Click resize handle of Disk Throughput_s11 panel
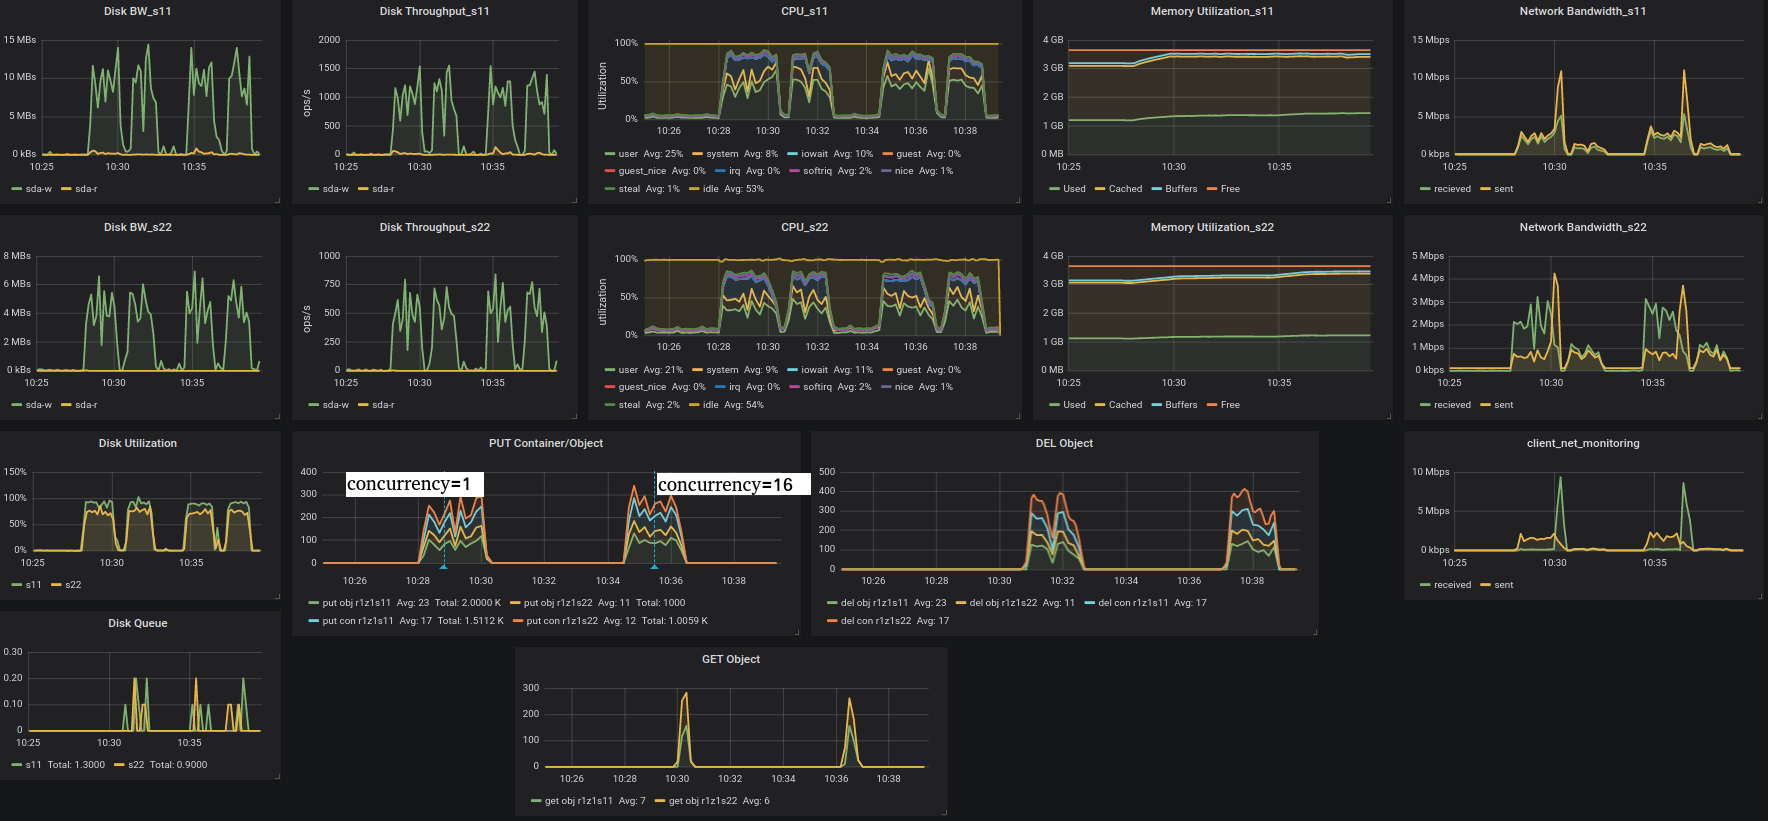1769x821 pixels. 574,200
